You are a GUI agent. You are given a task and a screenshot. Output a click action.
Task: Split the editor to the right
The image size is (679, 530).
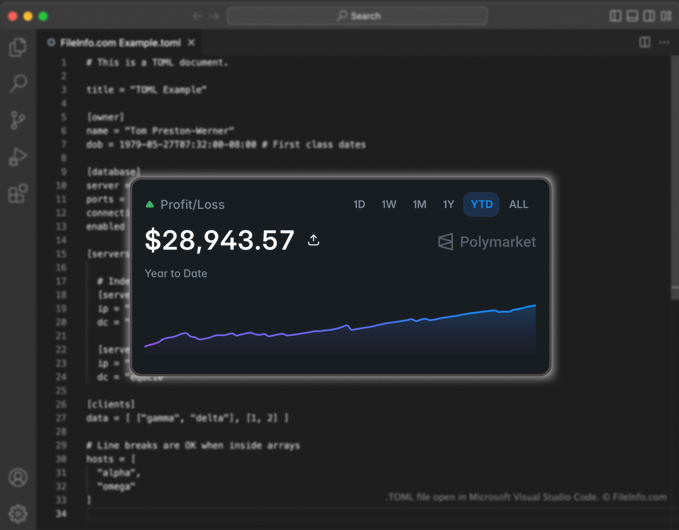coord(645,42)
